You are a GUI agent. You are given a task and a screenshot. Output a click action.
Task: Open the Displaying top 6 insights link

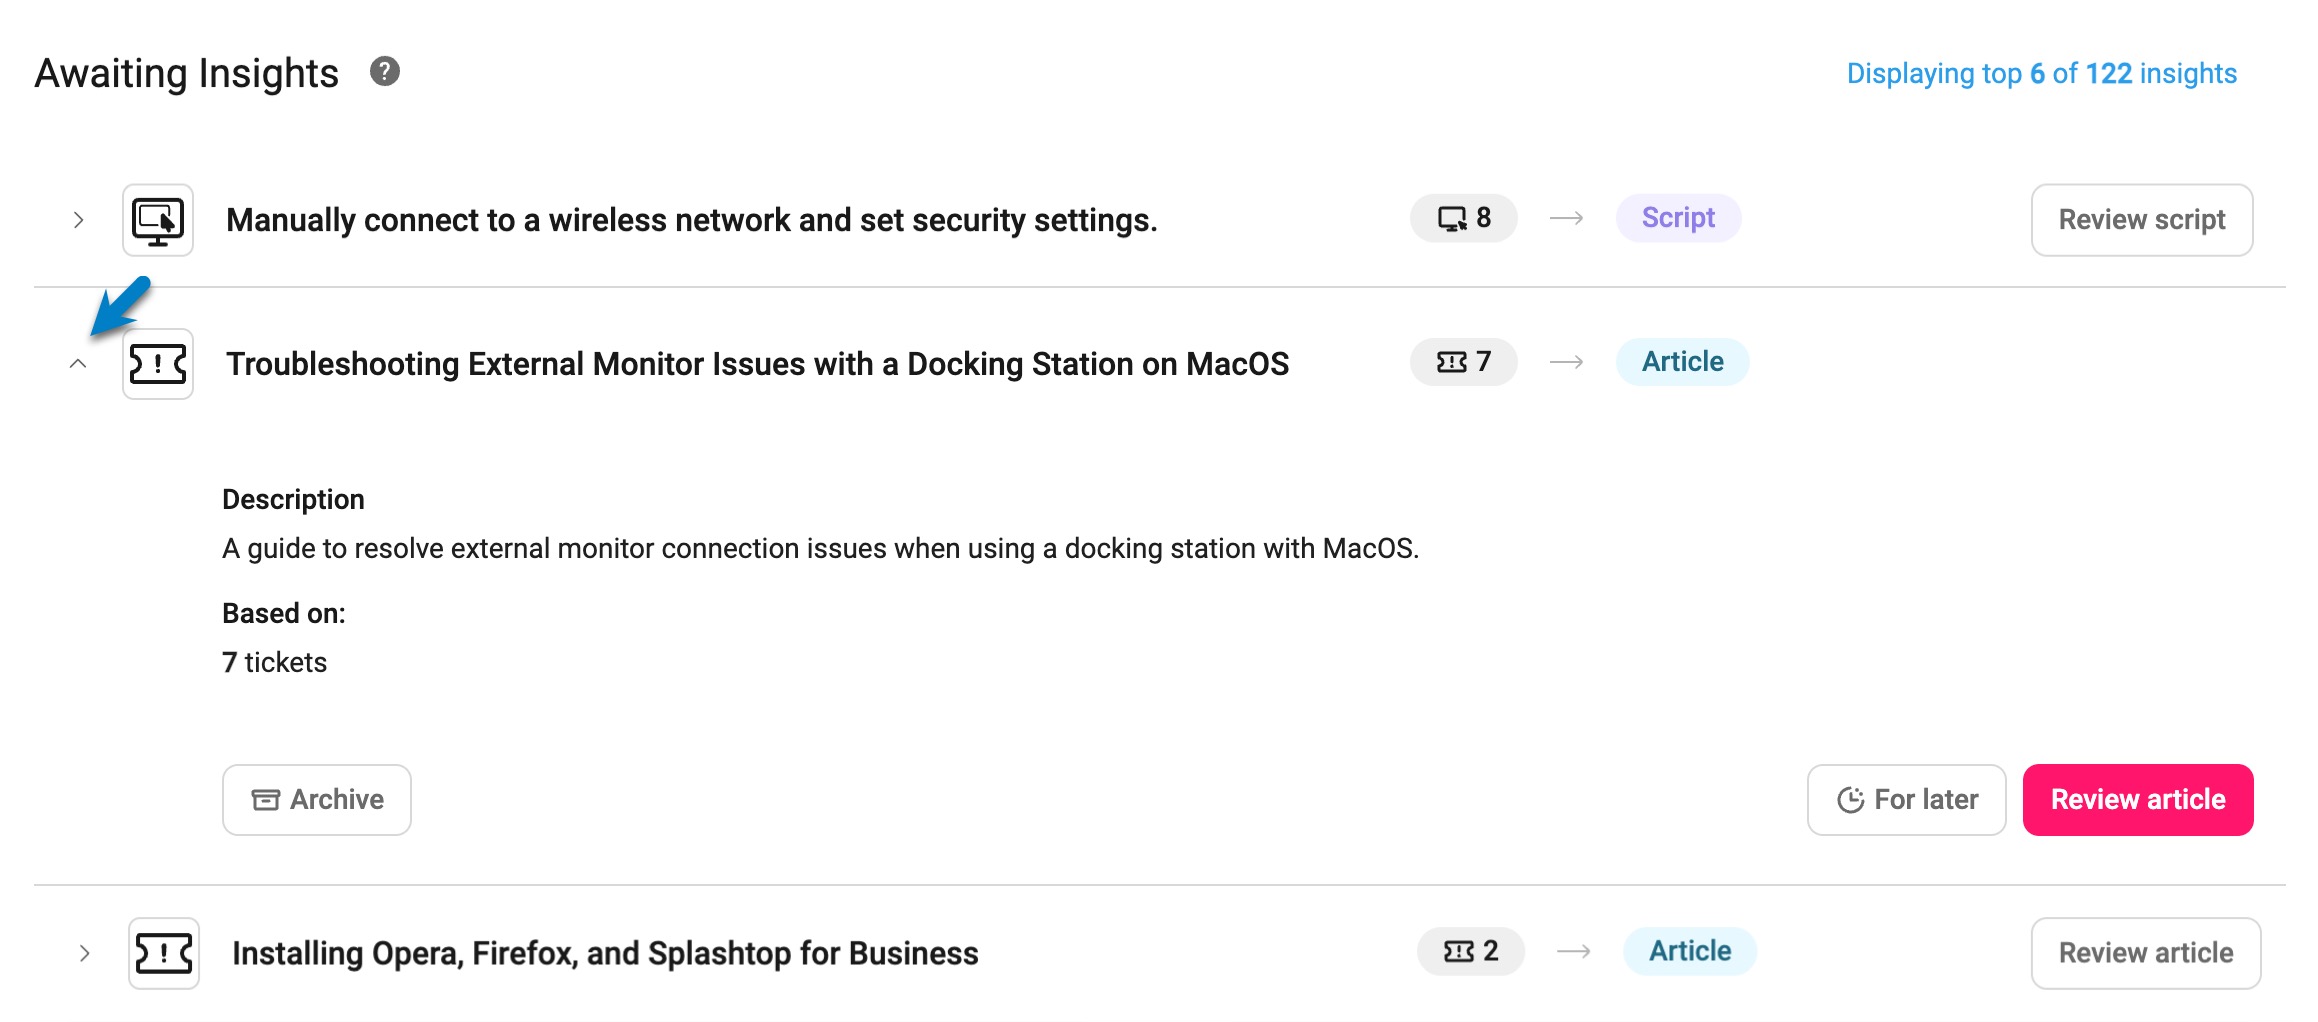pyautogui.click(x=2041, y=74)
